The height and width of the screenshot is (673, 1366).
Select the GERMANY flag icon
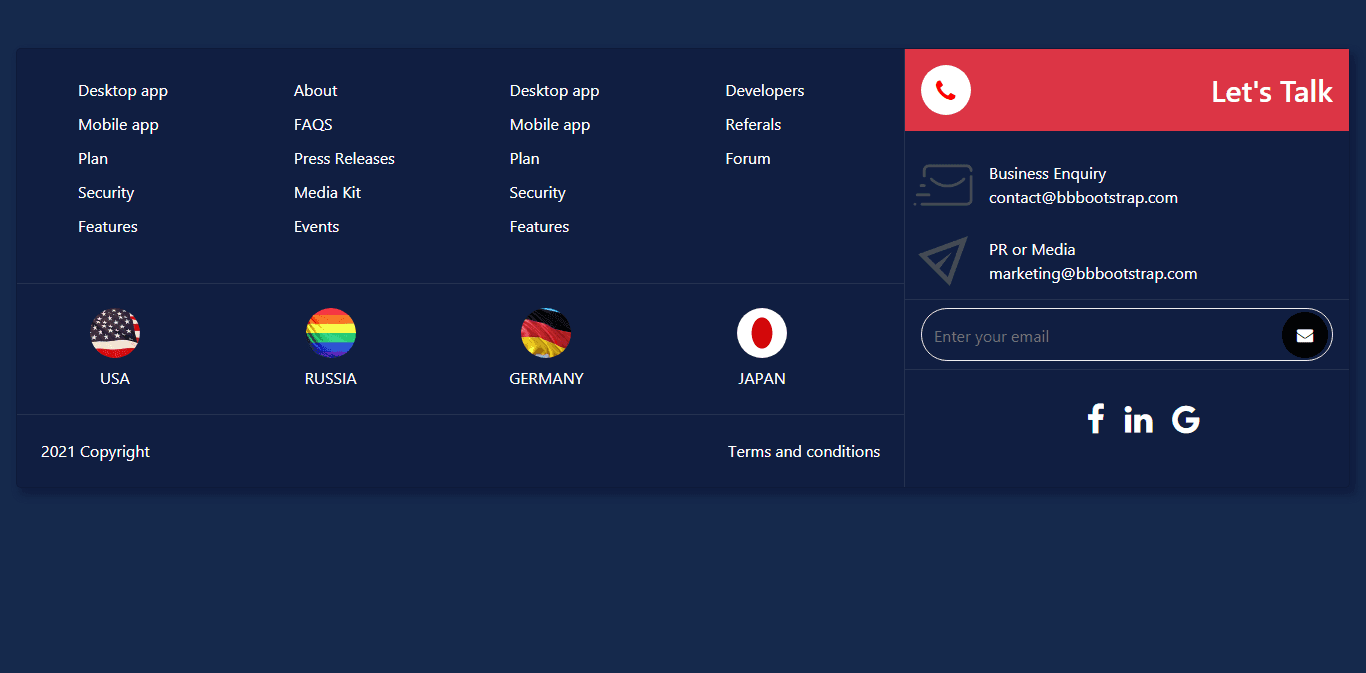tap(546, 333)
